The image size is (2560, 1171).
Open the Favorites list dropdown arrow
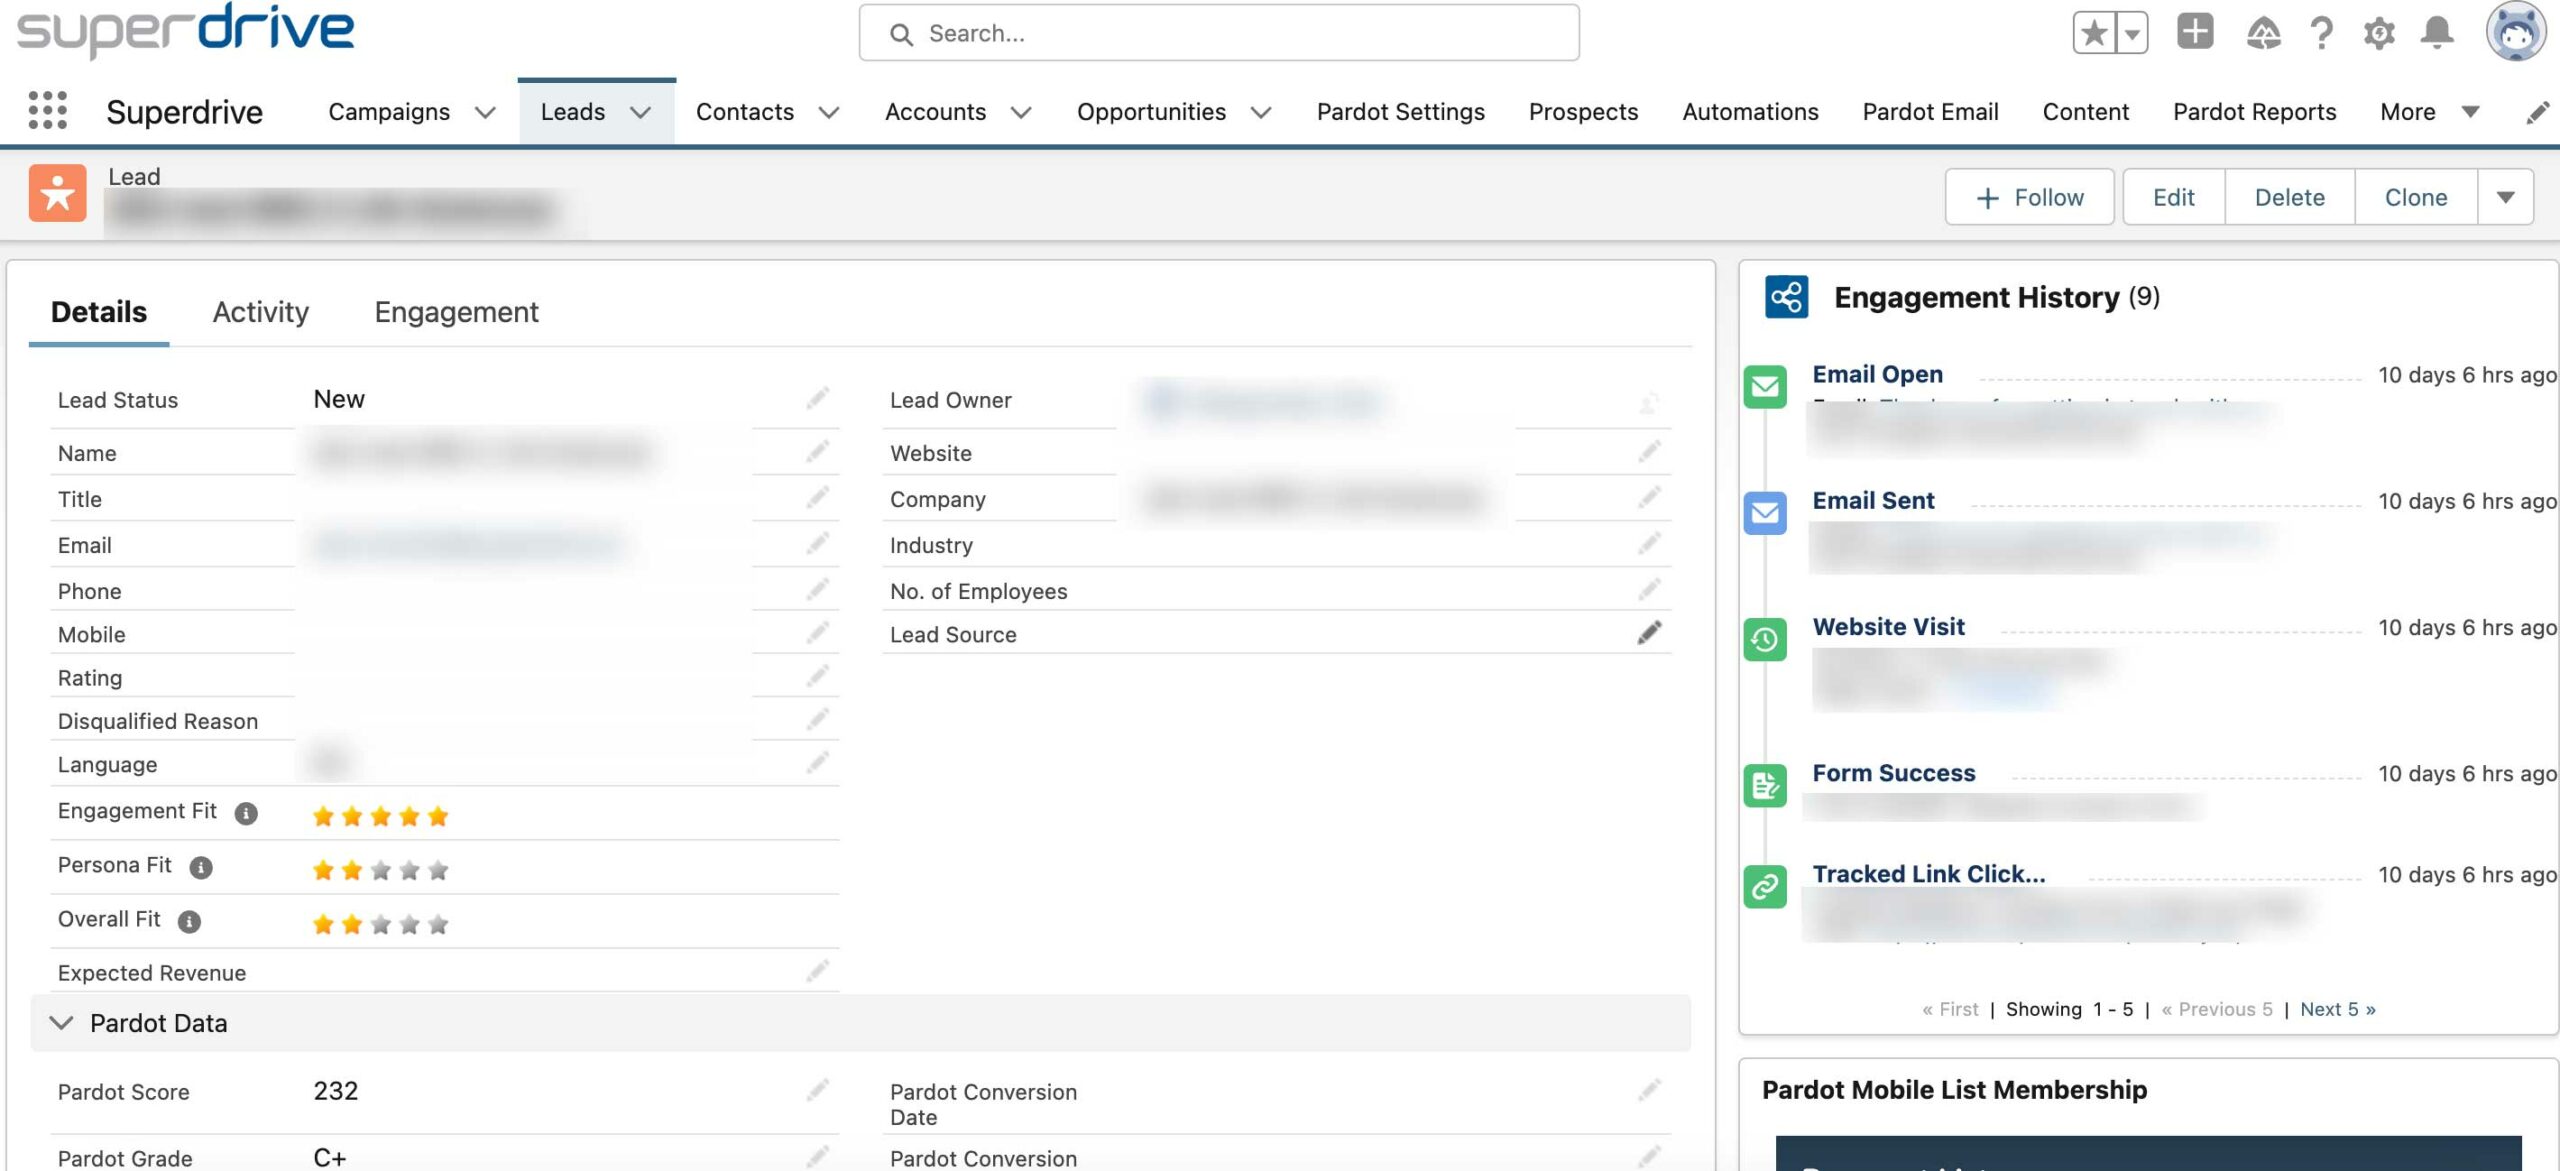click(x=2132, y=34)
